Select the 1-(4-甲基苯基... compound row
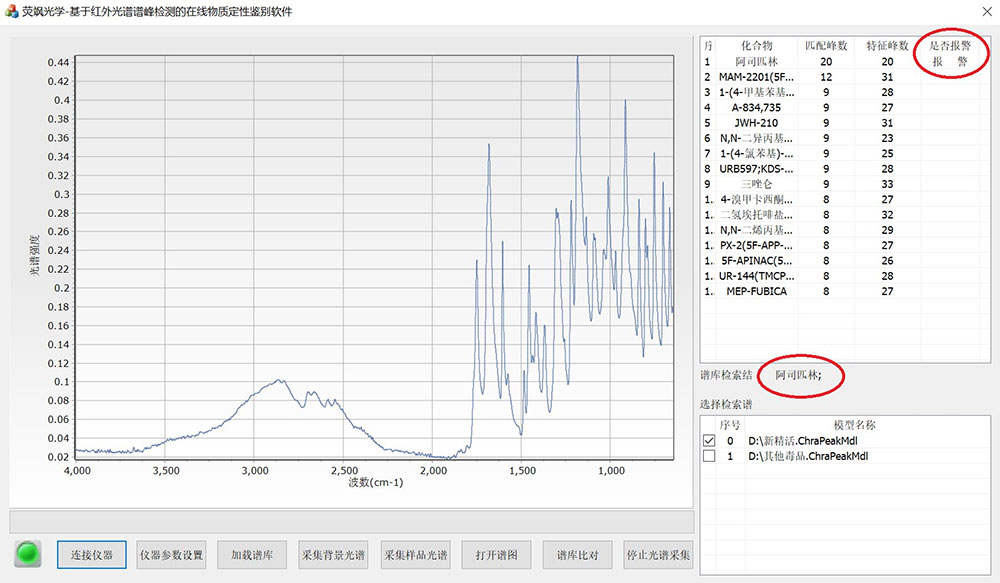Viewport: 1000px width, 583px height. [845, 92]
